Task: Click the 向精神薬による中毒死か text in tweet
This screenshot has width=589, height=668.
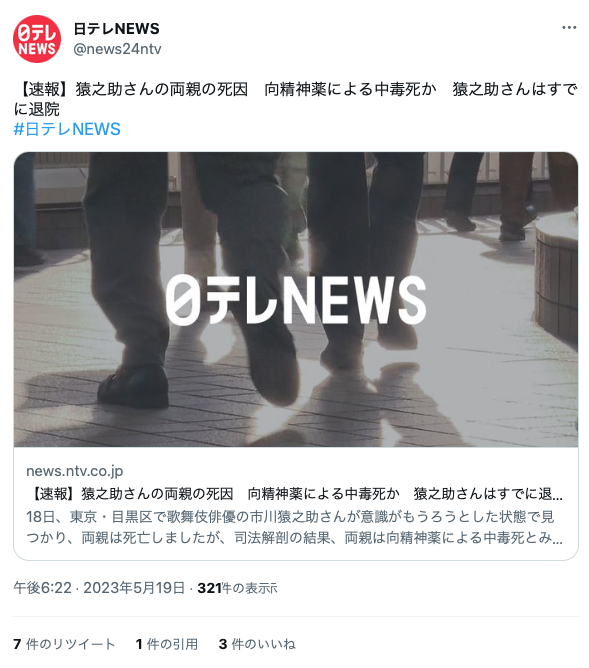Action: pyautogui.click(x=350, y=89)
